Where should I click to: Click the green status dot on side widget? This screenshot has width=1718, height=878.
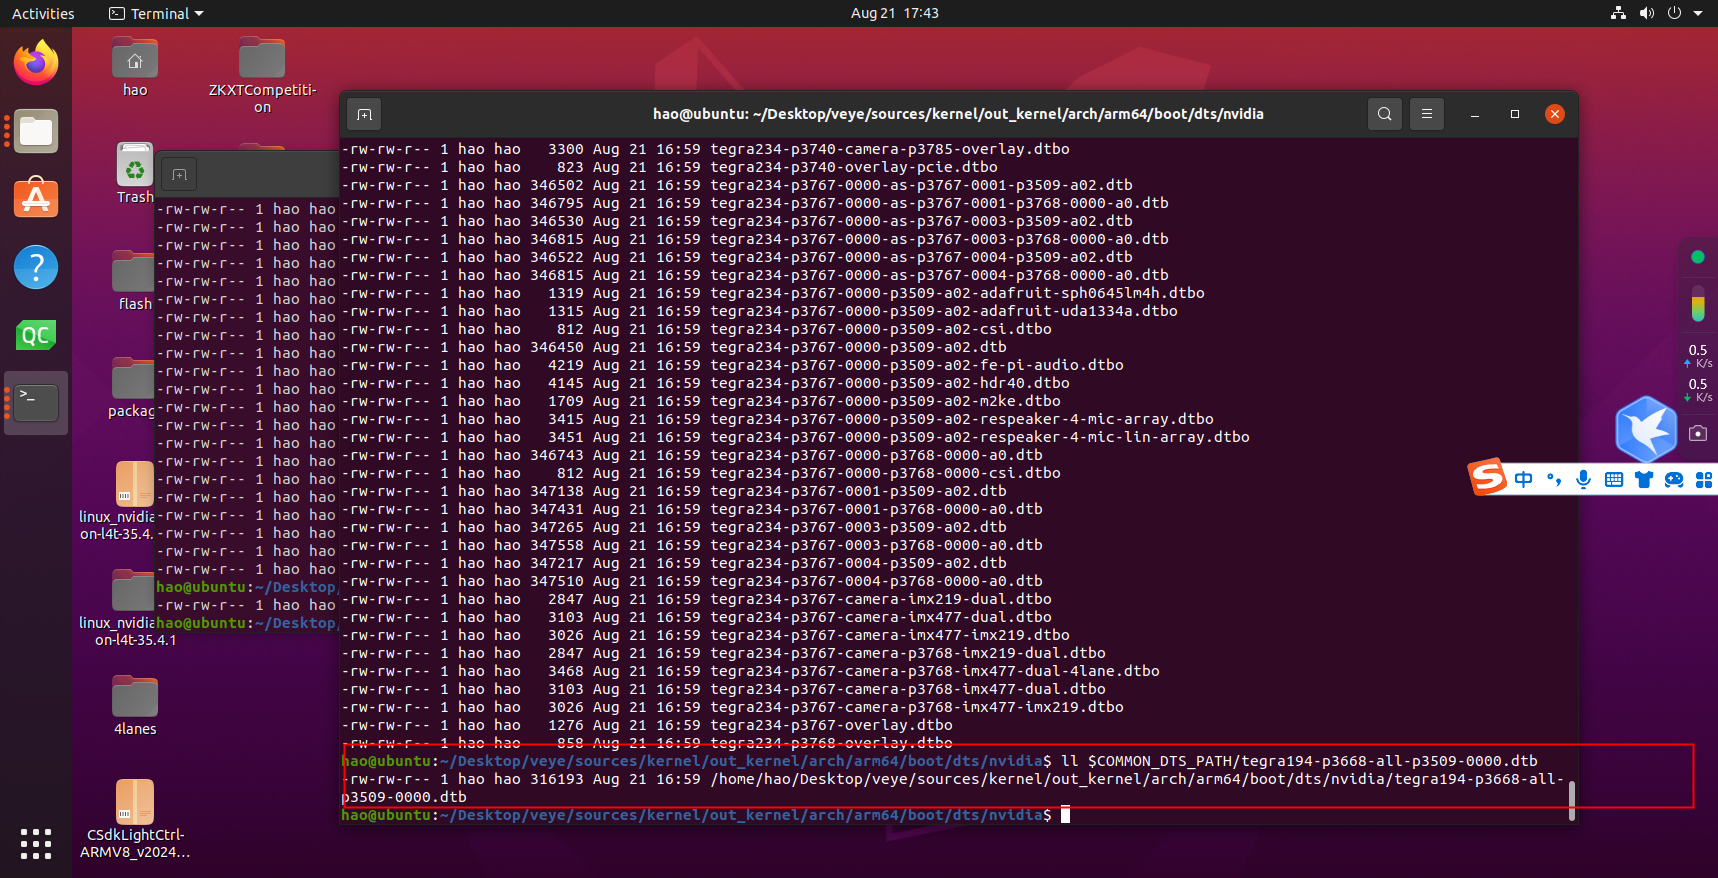tap(1697, 257)
